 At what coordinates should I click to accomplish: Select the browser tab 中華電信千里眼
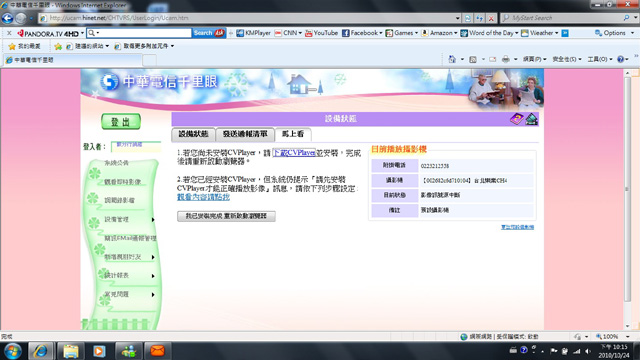tap(73, 60)
